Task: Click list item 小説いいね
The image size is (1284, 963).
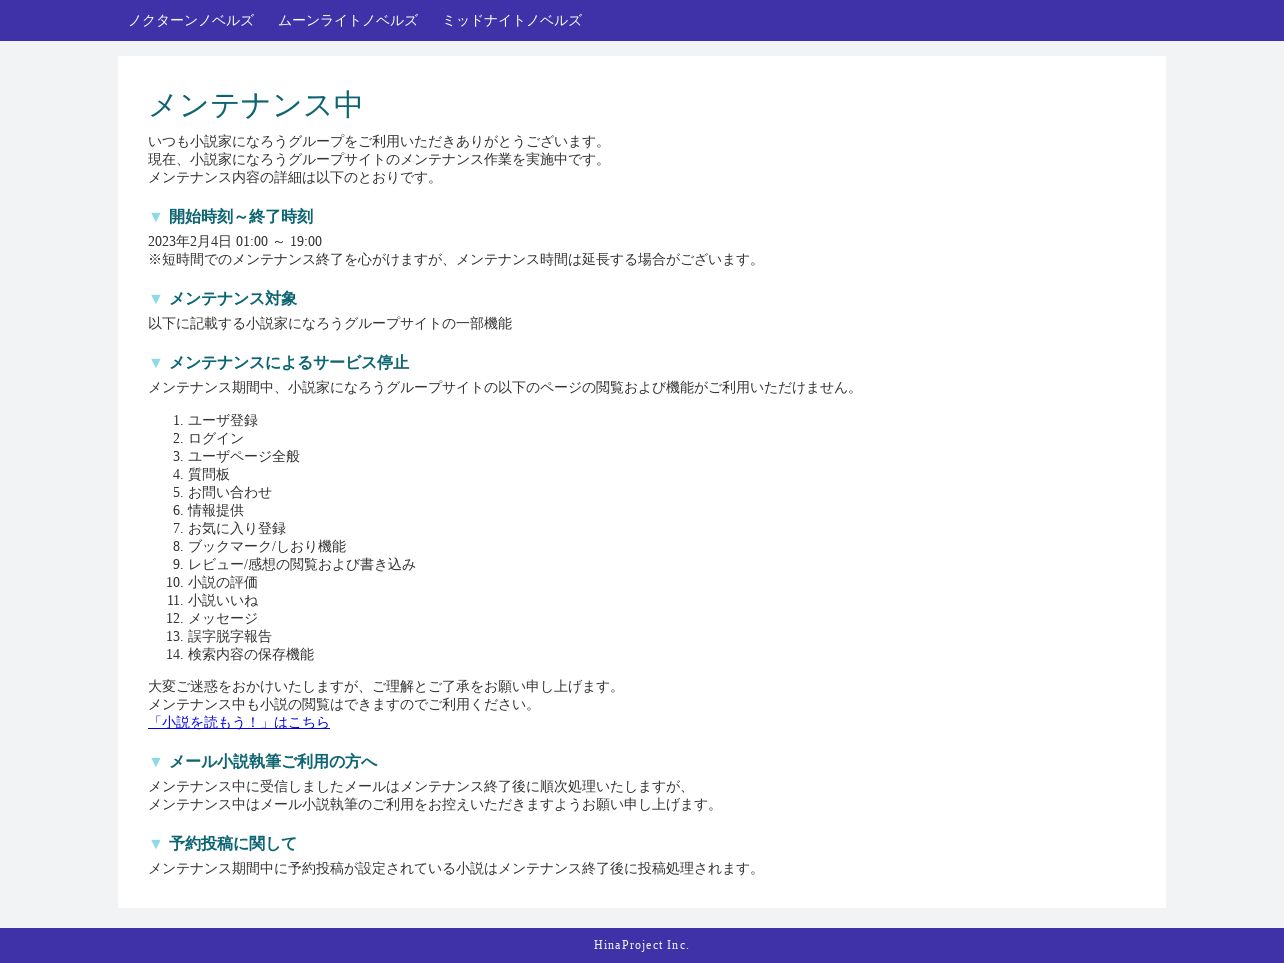Action: pos(223,601)
